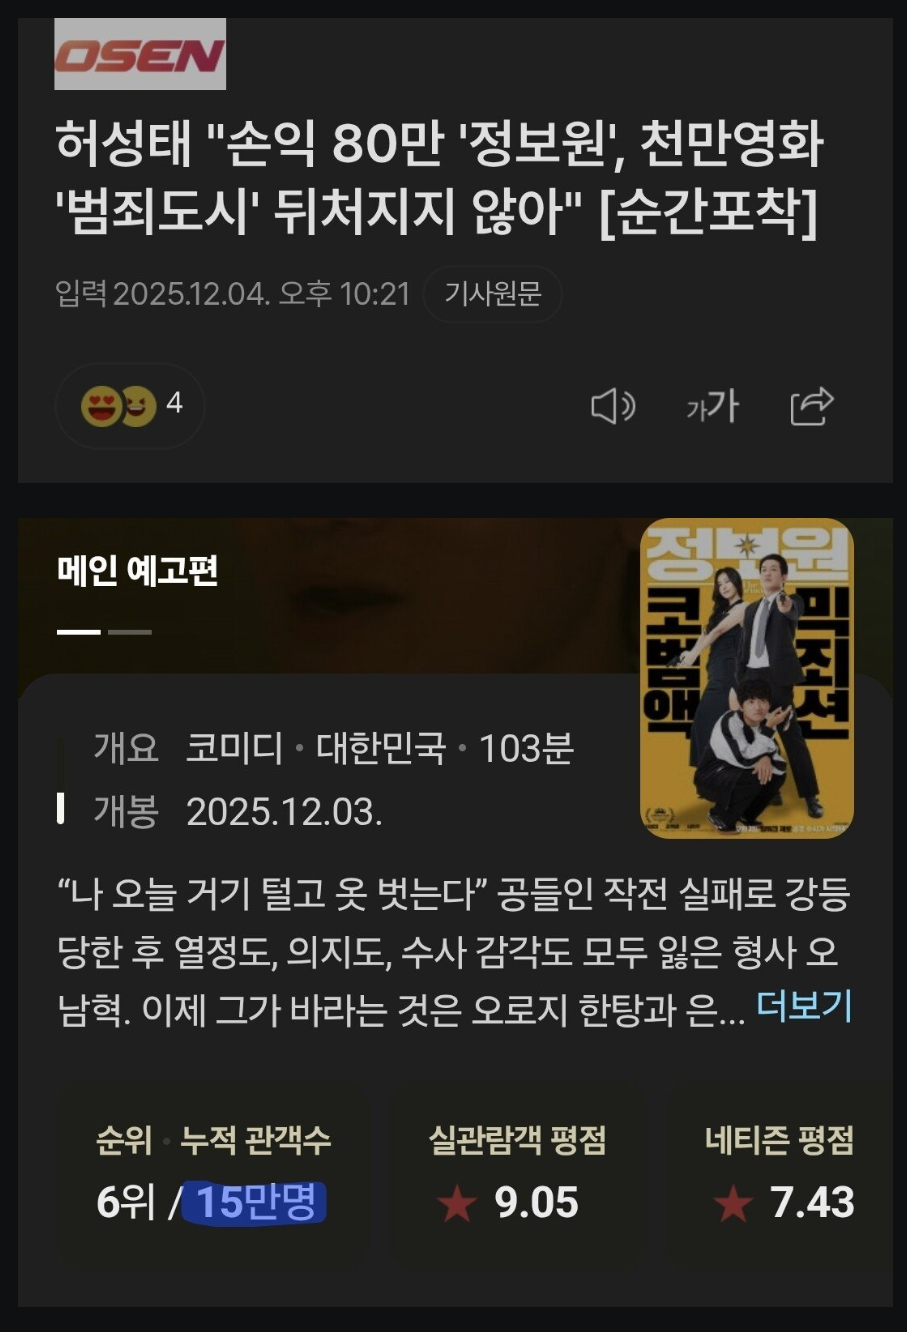Viewport: 907px width, 1332px height.
Task: Click the red star by 실관람객 평점
Action: pyautogui.click(x=458, y=1203)
